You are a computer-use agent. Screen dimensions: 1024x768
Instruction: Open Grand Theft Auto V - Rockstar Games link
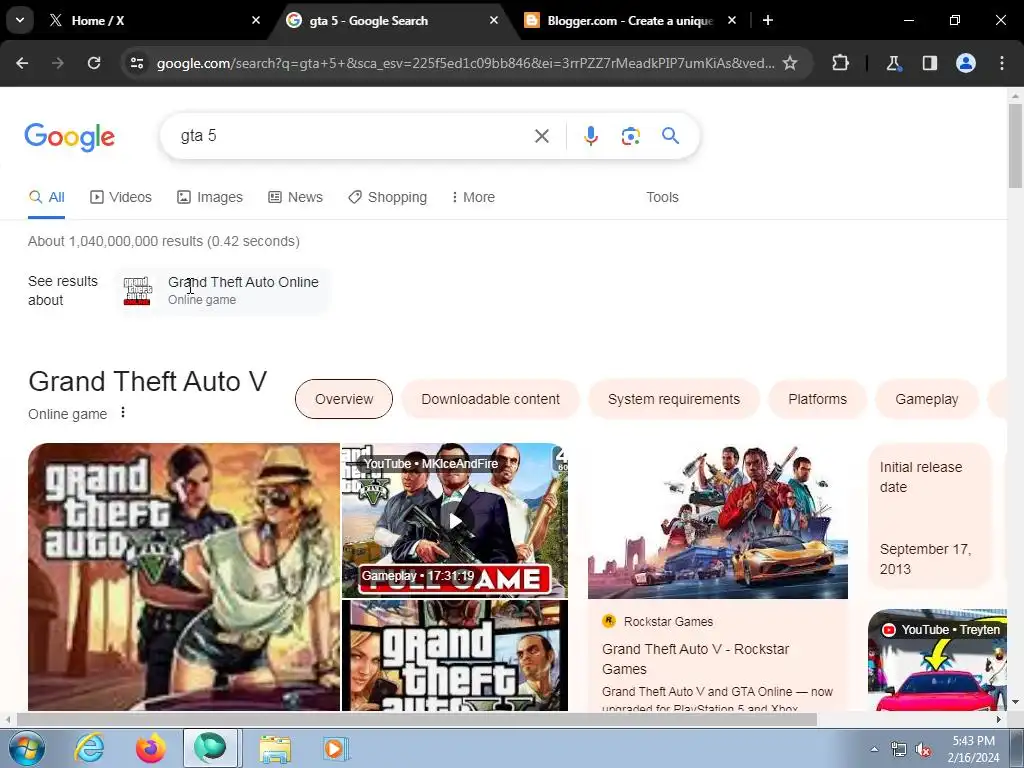696,659
